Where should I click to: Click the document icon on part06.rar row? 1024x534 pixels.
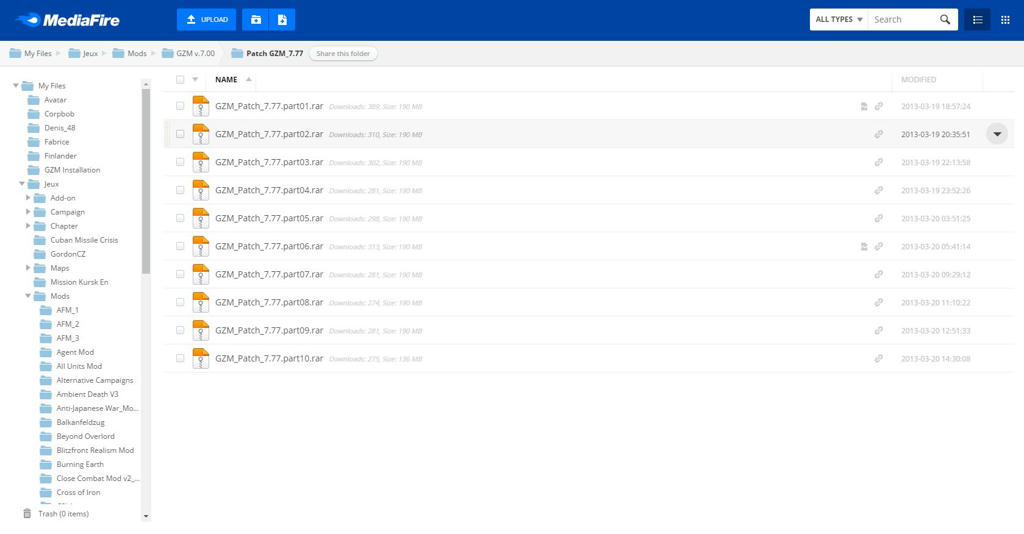pyautogui.click(x=864, y=247)
